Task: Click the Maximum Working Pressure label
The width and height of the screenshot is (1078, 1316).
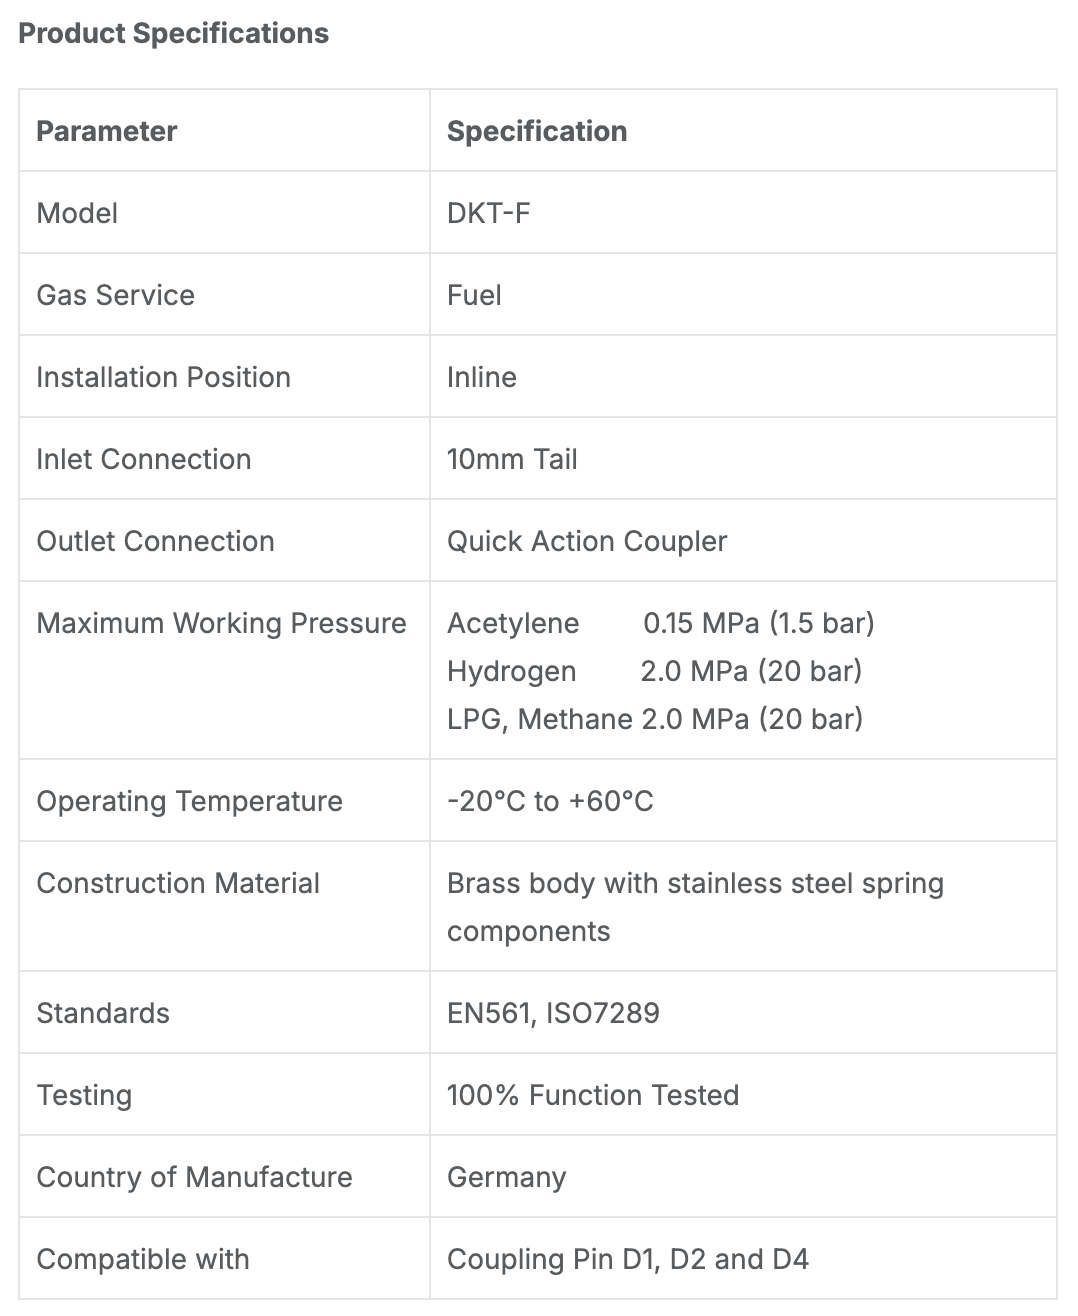Action: pos(222,623)
